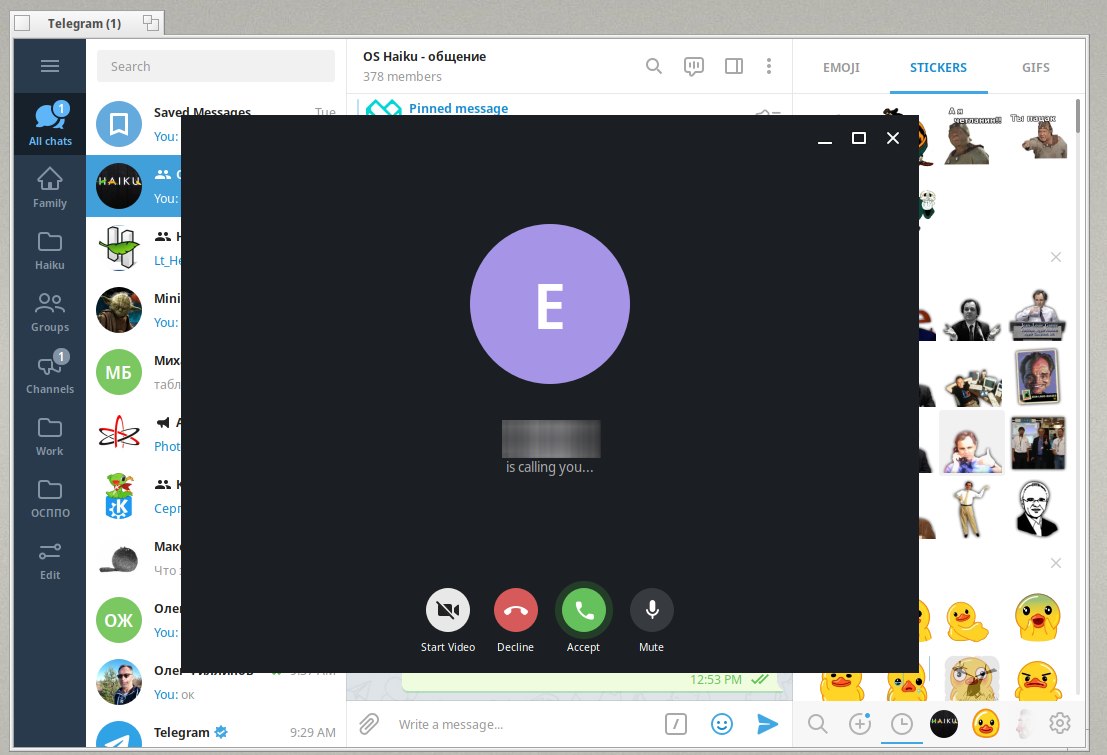
Task: Switch to the Channels folder
Action: pyautogui.click(x=49, y=374)
